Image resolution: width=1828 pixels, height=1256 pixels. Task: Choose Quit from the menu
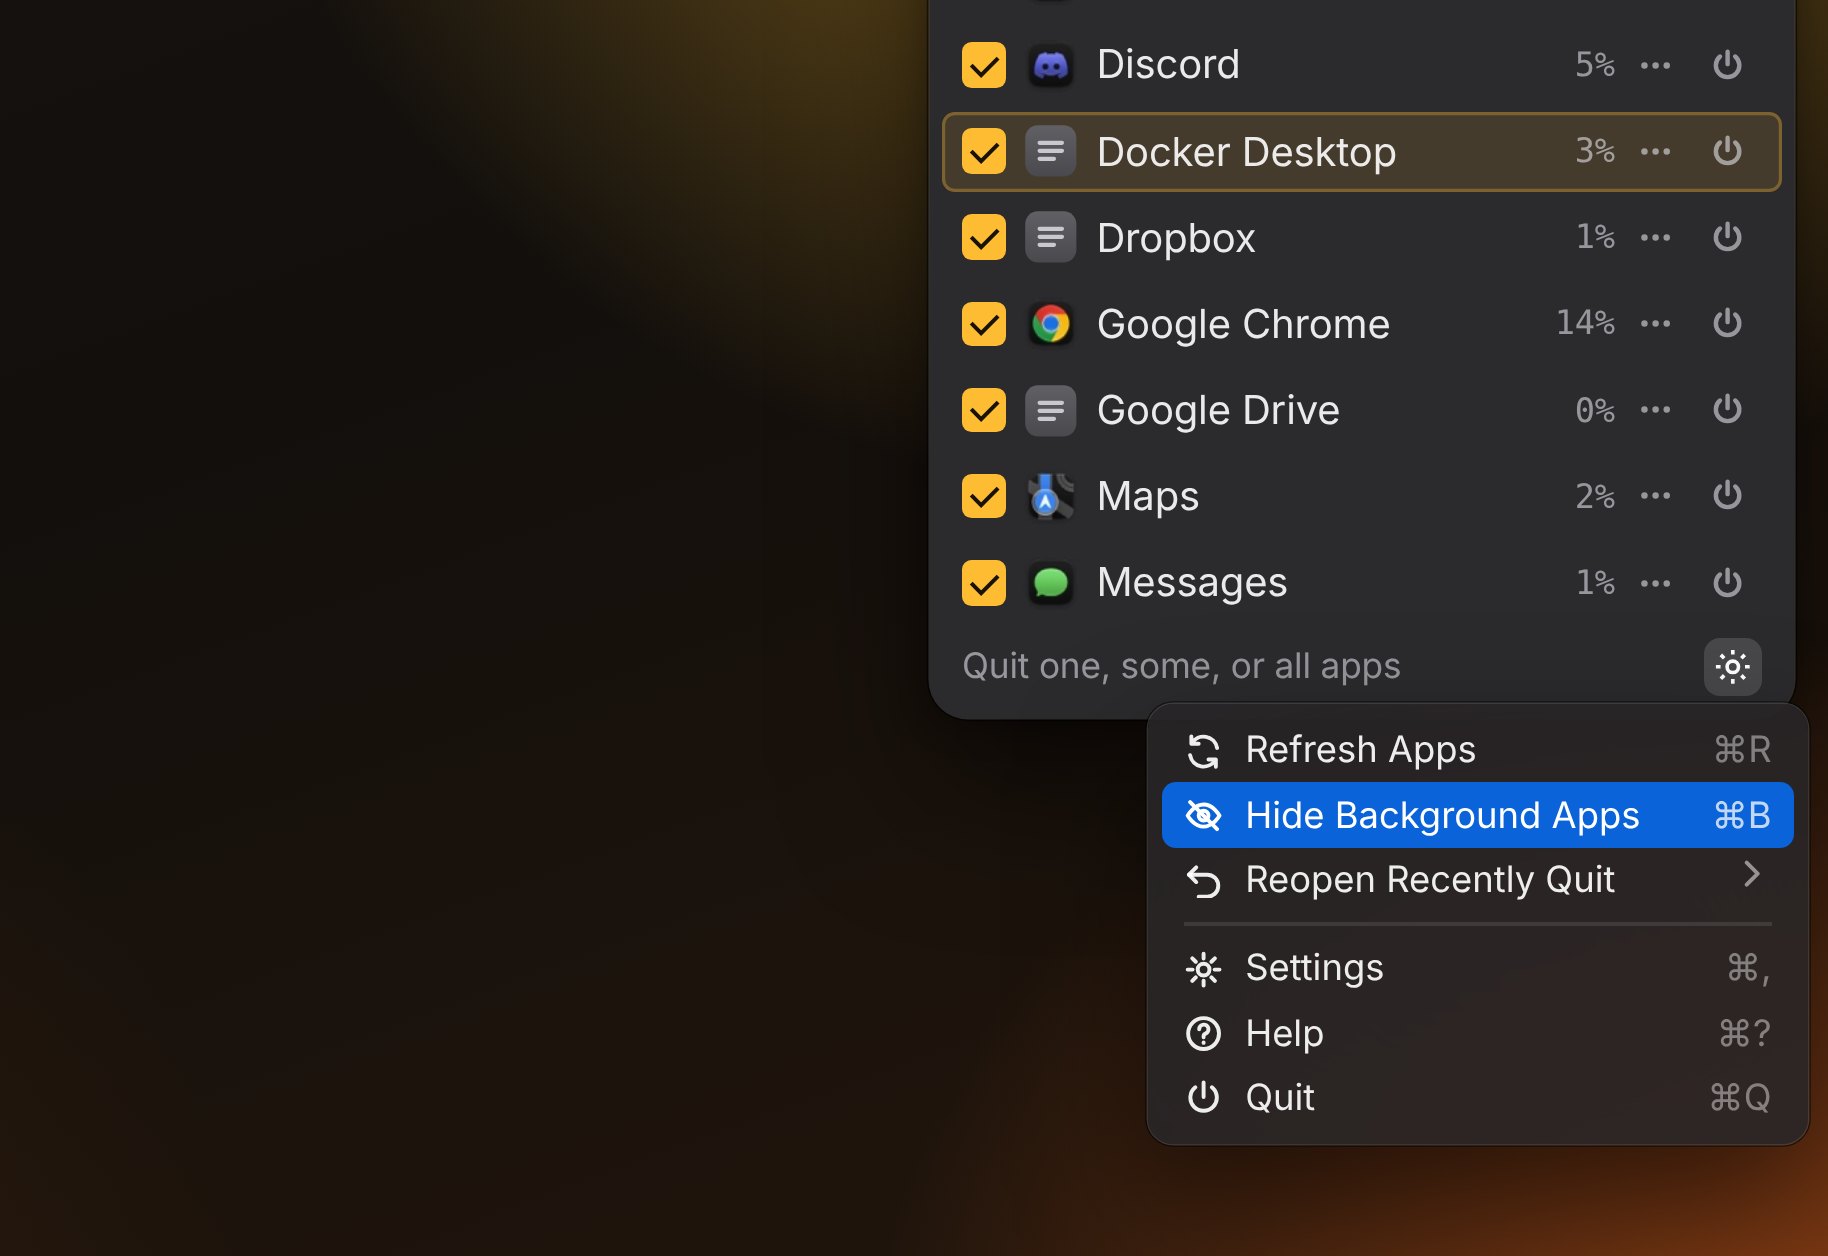(x=1477, y=1098)
